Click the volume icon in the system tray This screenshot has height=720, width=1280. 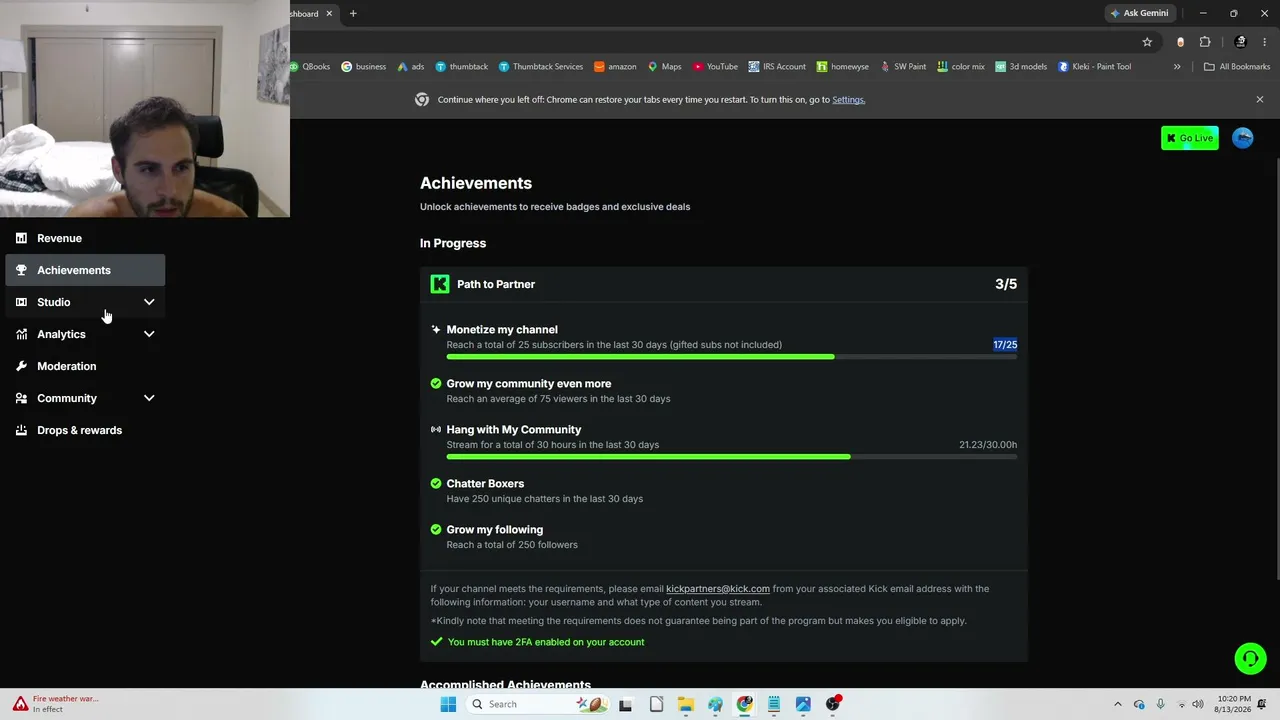[x=1197, y=704]
